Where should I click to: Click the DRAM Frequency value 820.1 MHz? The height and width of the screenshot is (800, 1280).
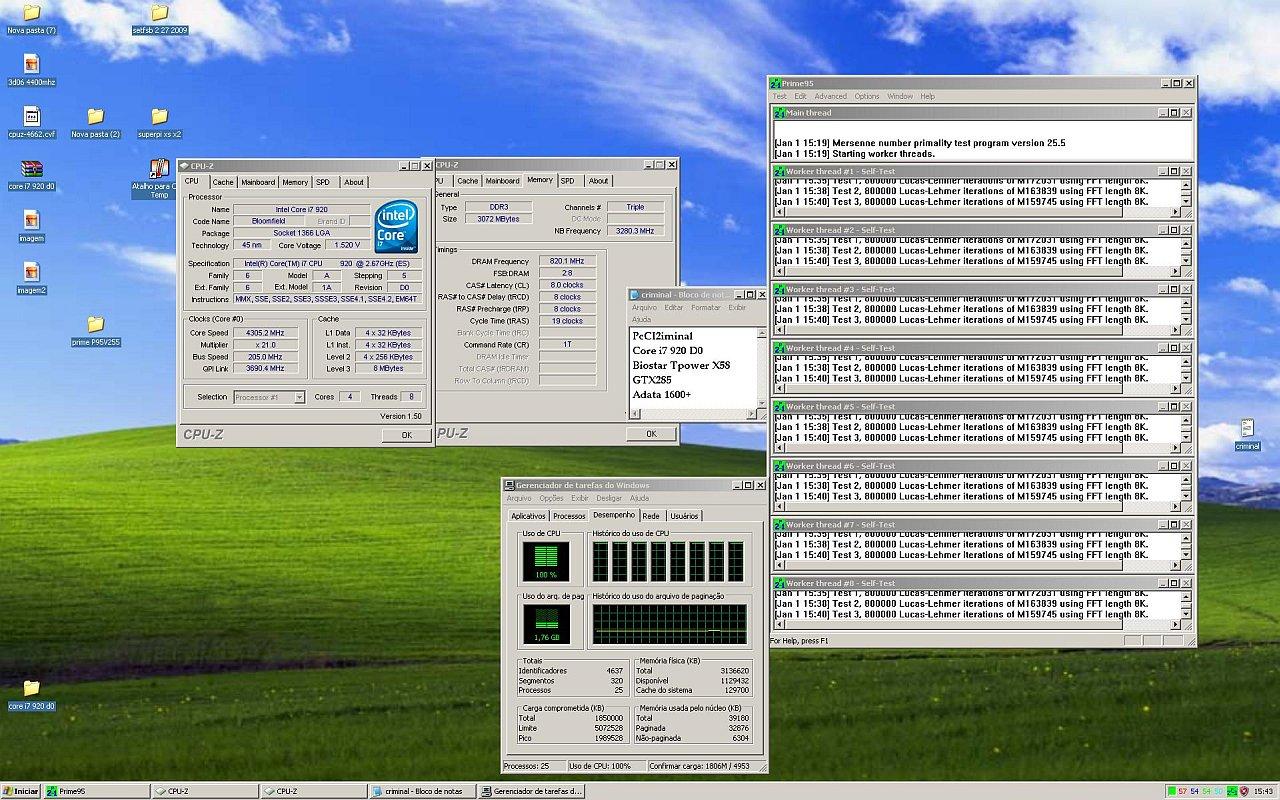[x=567, y=261]
